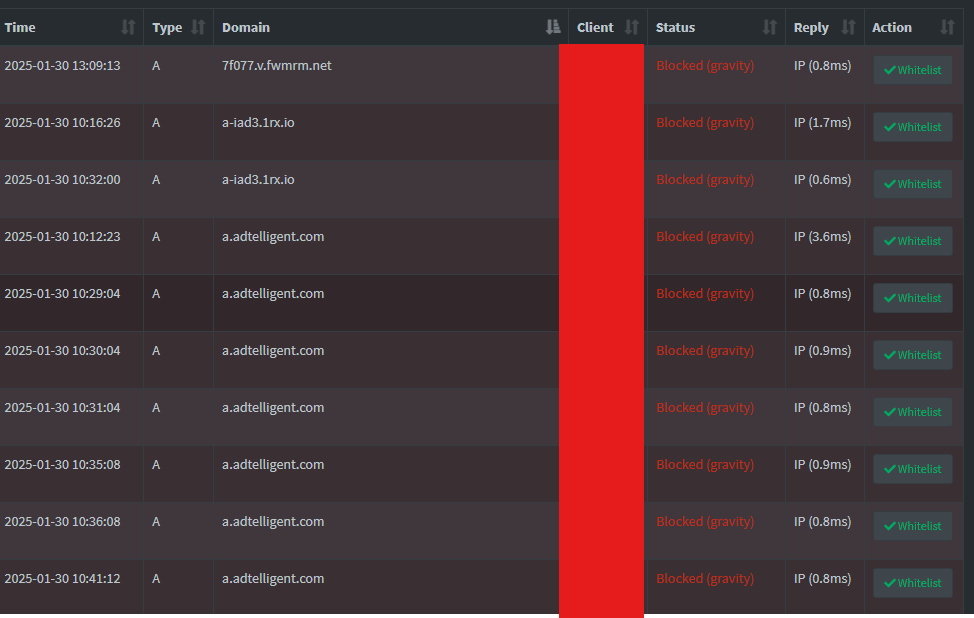Click the Reply column header label
Image resolution: width=974 pixels, height=618 pixels.
pyautogui.click(x=811, y=28)
